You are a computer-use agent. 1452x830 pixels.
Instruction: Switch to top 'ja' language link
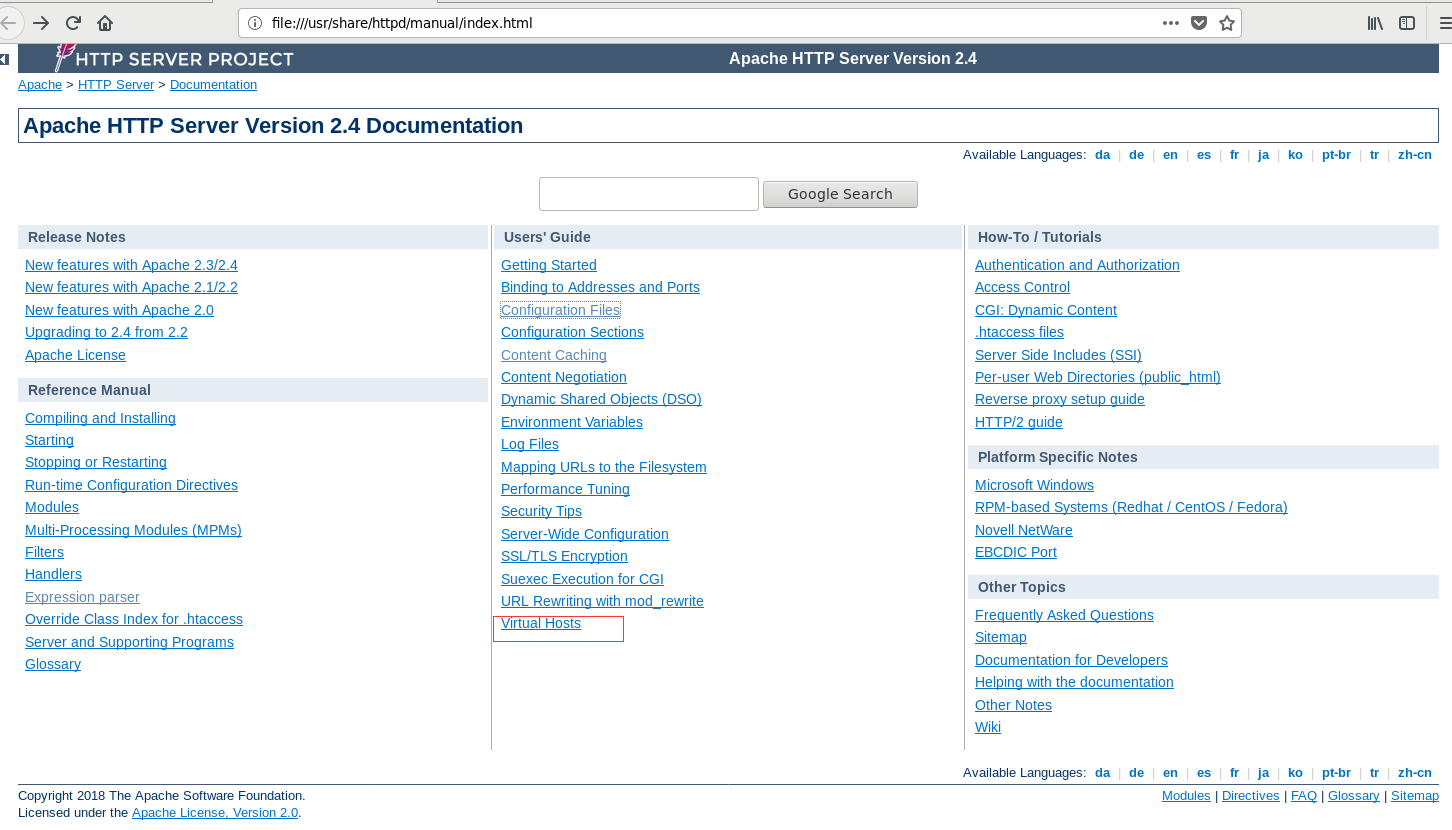point(1263,155)
